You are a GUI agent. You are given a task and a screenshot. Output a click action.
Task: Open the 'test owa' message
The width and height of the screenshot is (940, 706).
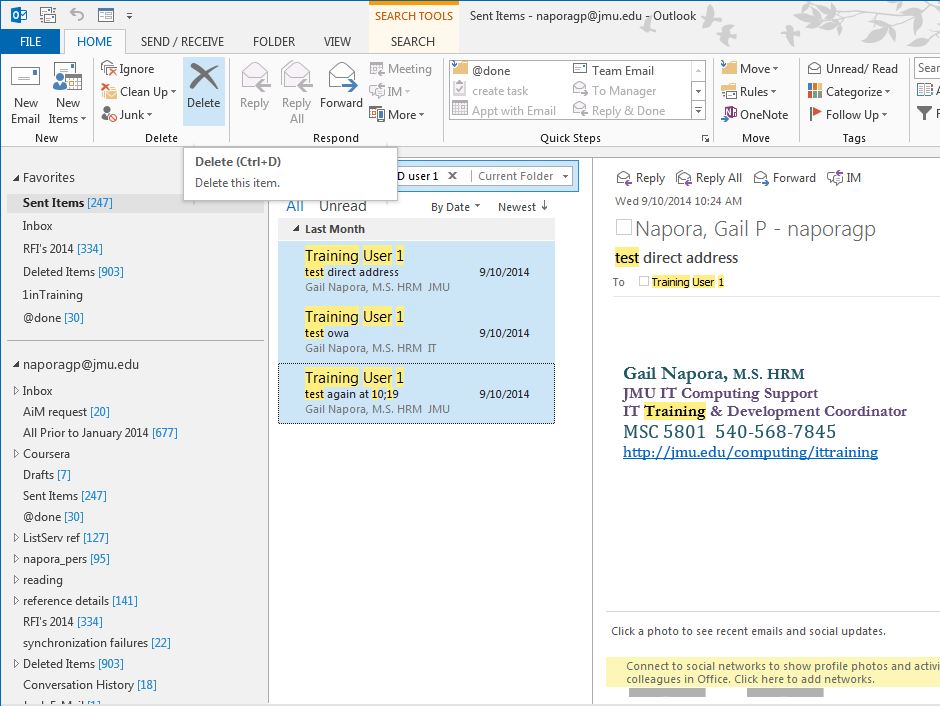(416, 332)
